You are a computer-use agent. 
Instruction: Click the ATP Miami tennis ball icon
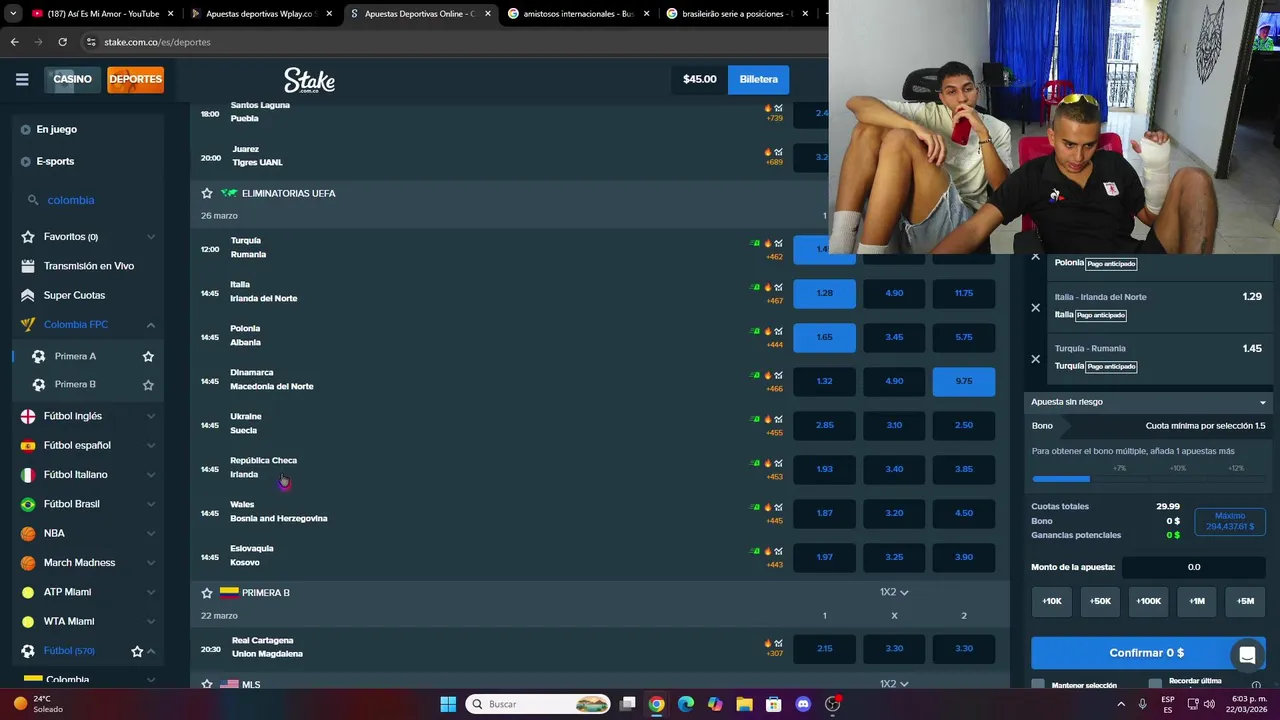[x=28, y=592]
